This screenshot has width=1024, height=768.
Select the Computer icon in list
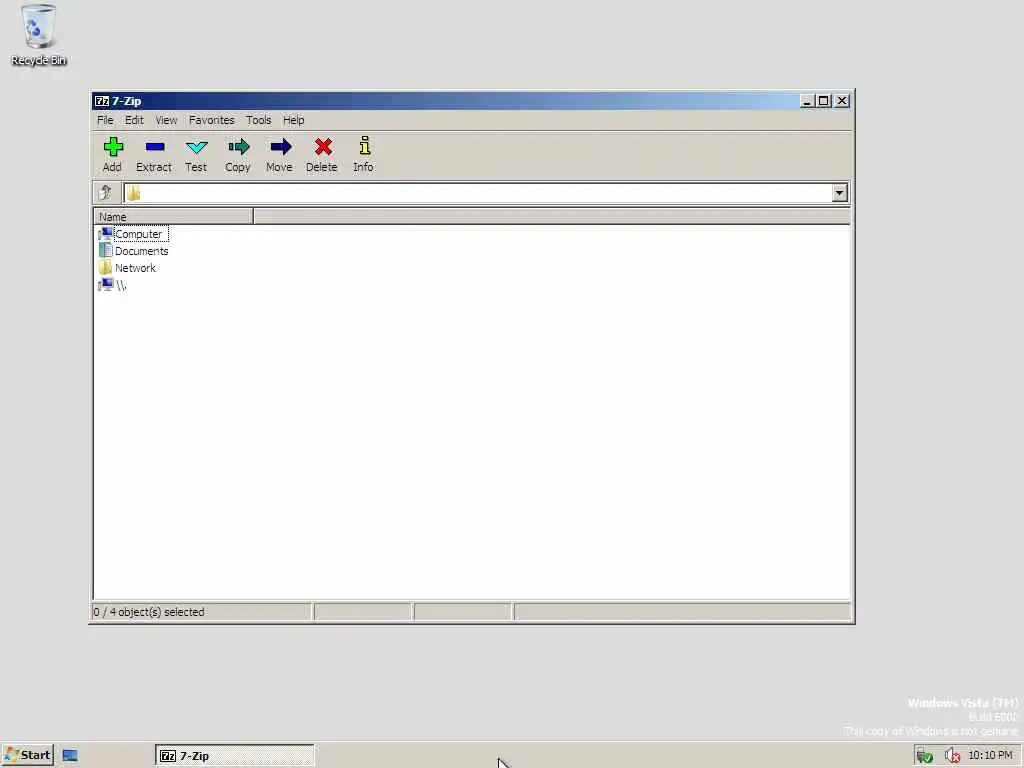pos(105,234)
